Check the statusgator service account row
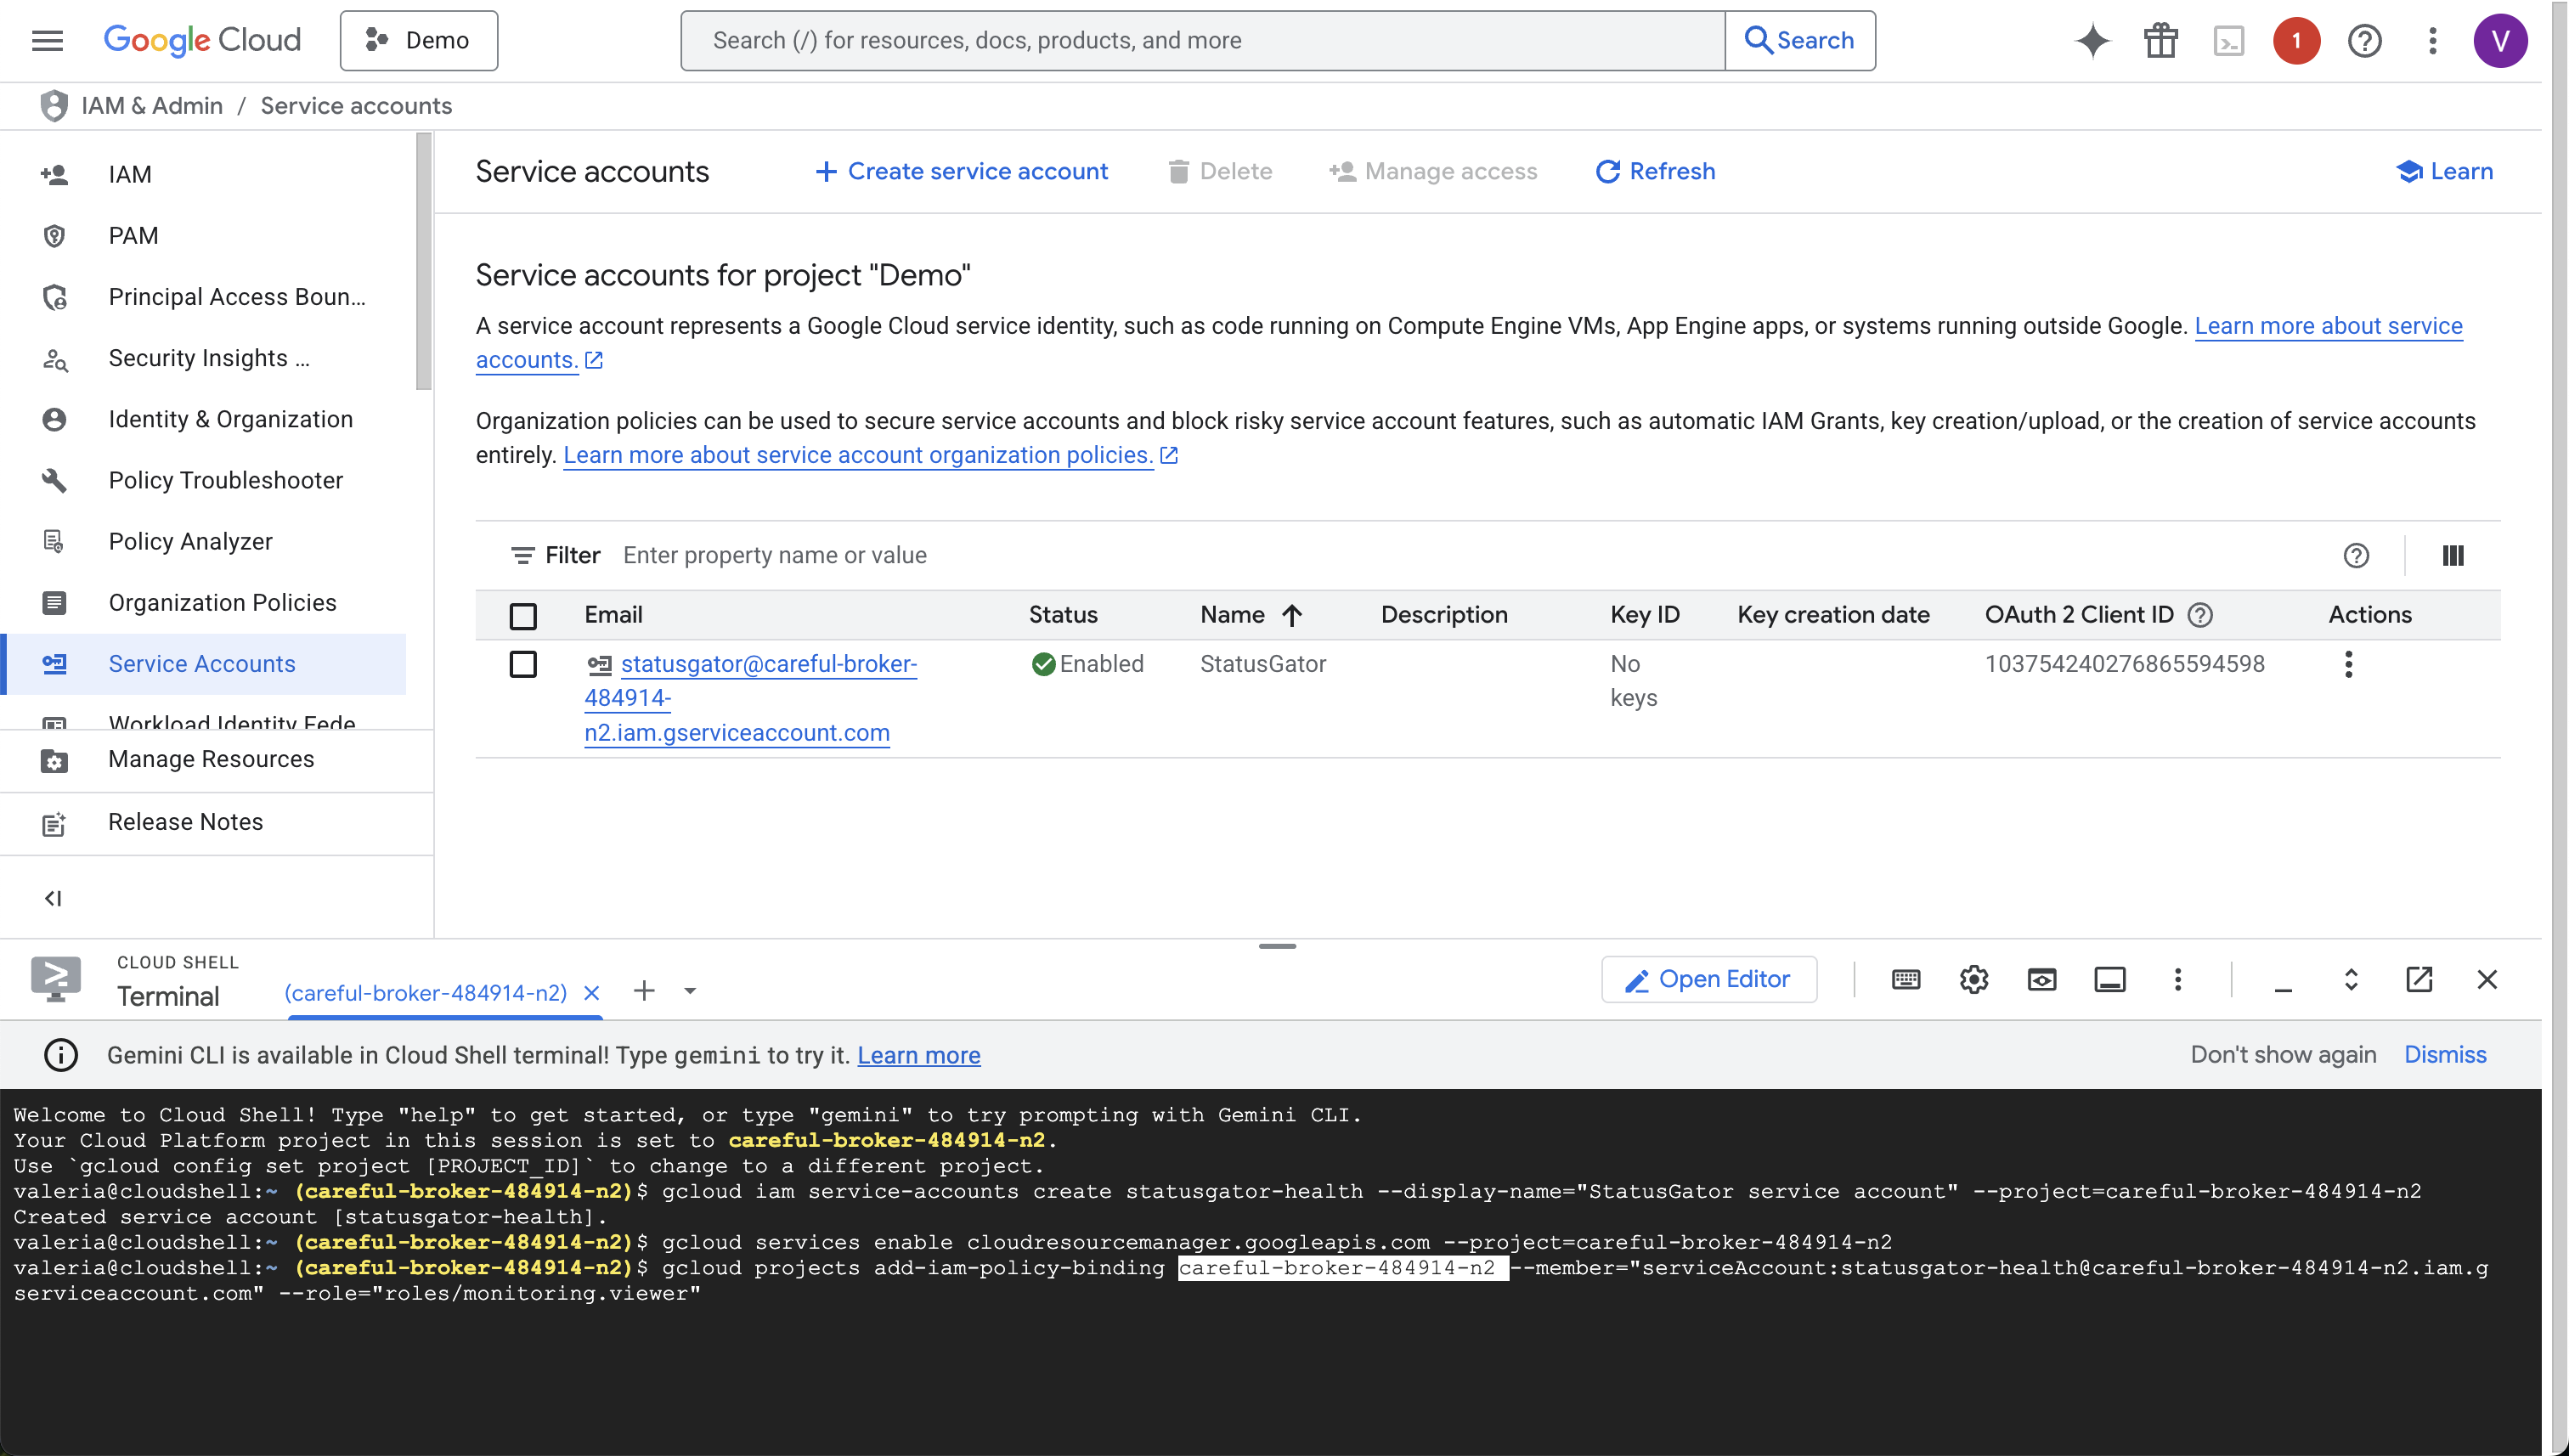2569x1456 pixels. (523, 664)
